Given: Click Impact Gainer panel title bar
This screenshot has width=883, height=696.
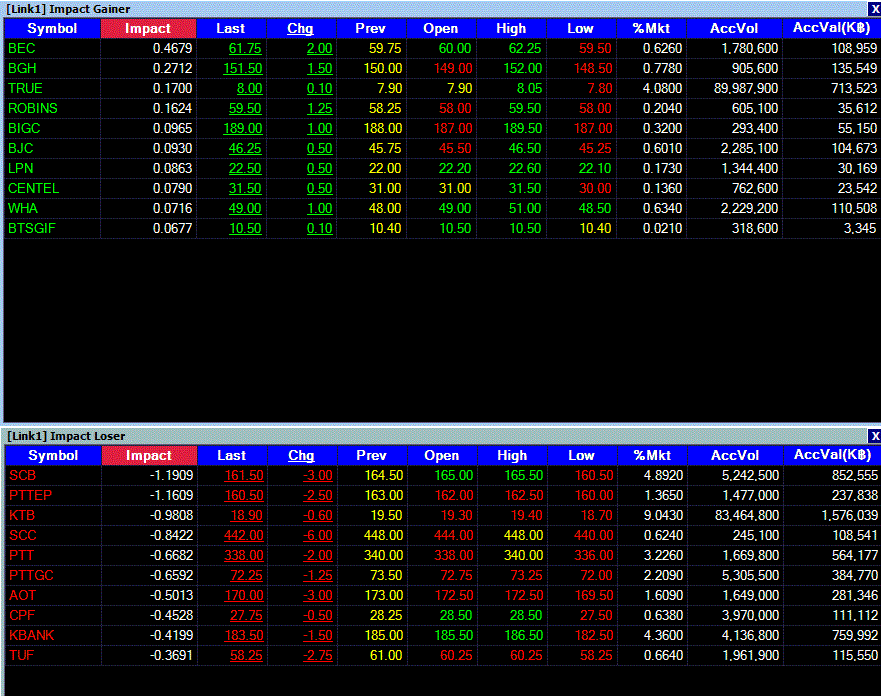Looking at the screenshot, I should coord(434,9).
